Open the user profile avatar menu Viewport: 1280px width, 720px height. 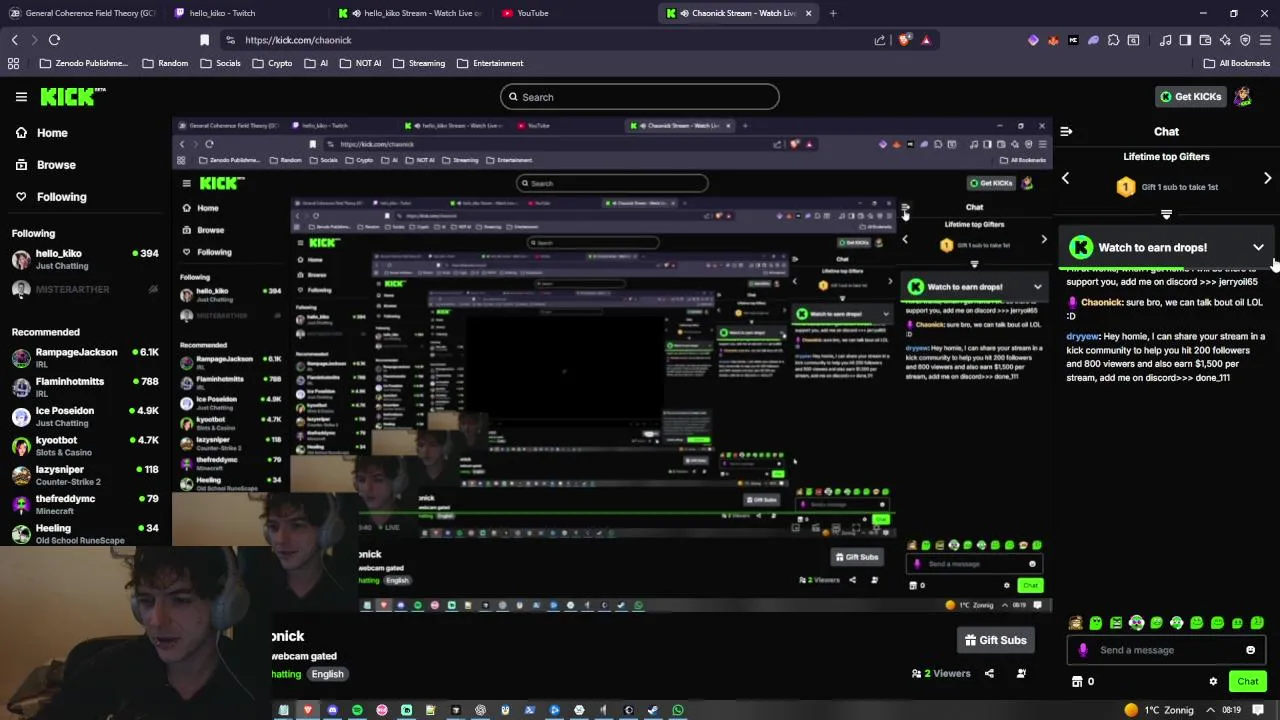click(1243, 97)
